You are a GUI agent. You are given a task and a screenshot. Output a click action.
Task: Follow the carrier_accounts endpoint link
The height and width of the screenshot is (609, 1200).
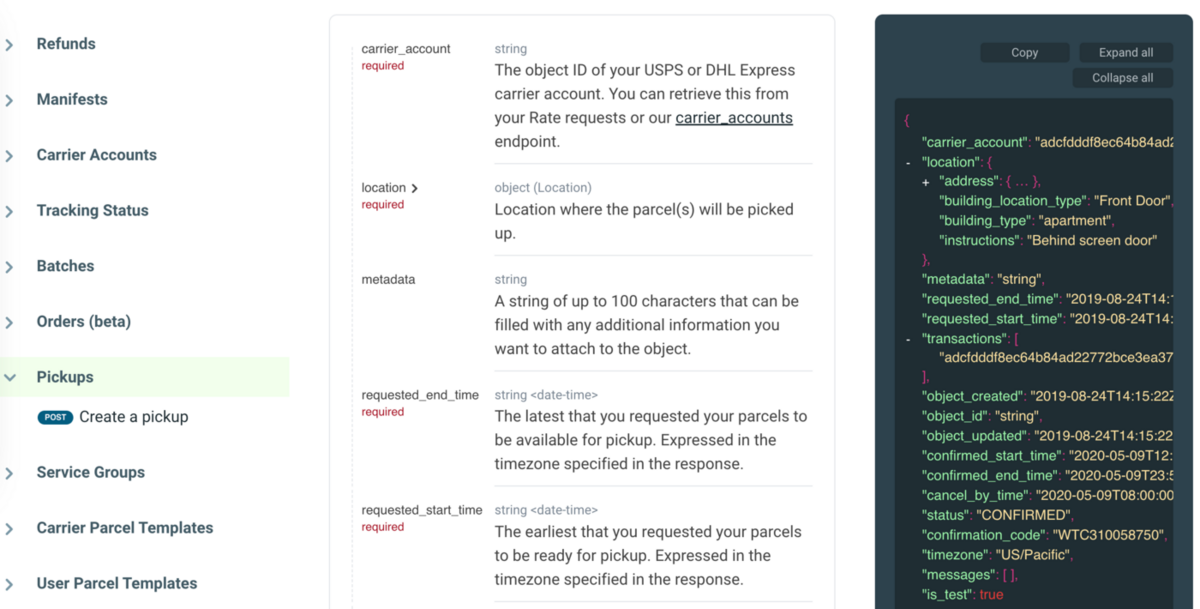734,118
